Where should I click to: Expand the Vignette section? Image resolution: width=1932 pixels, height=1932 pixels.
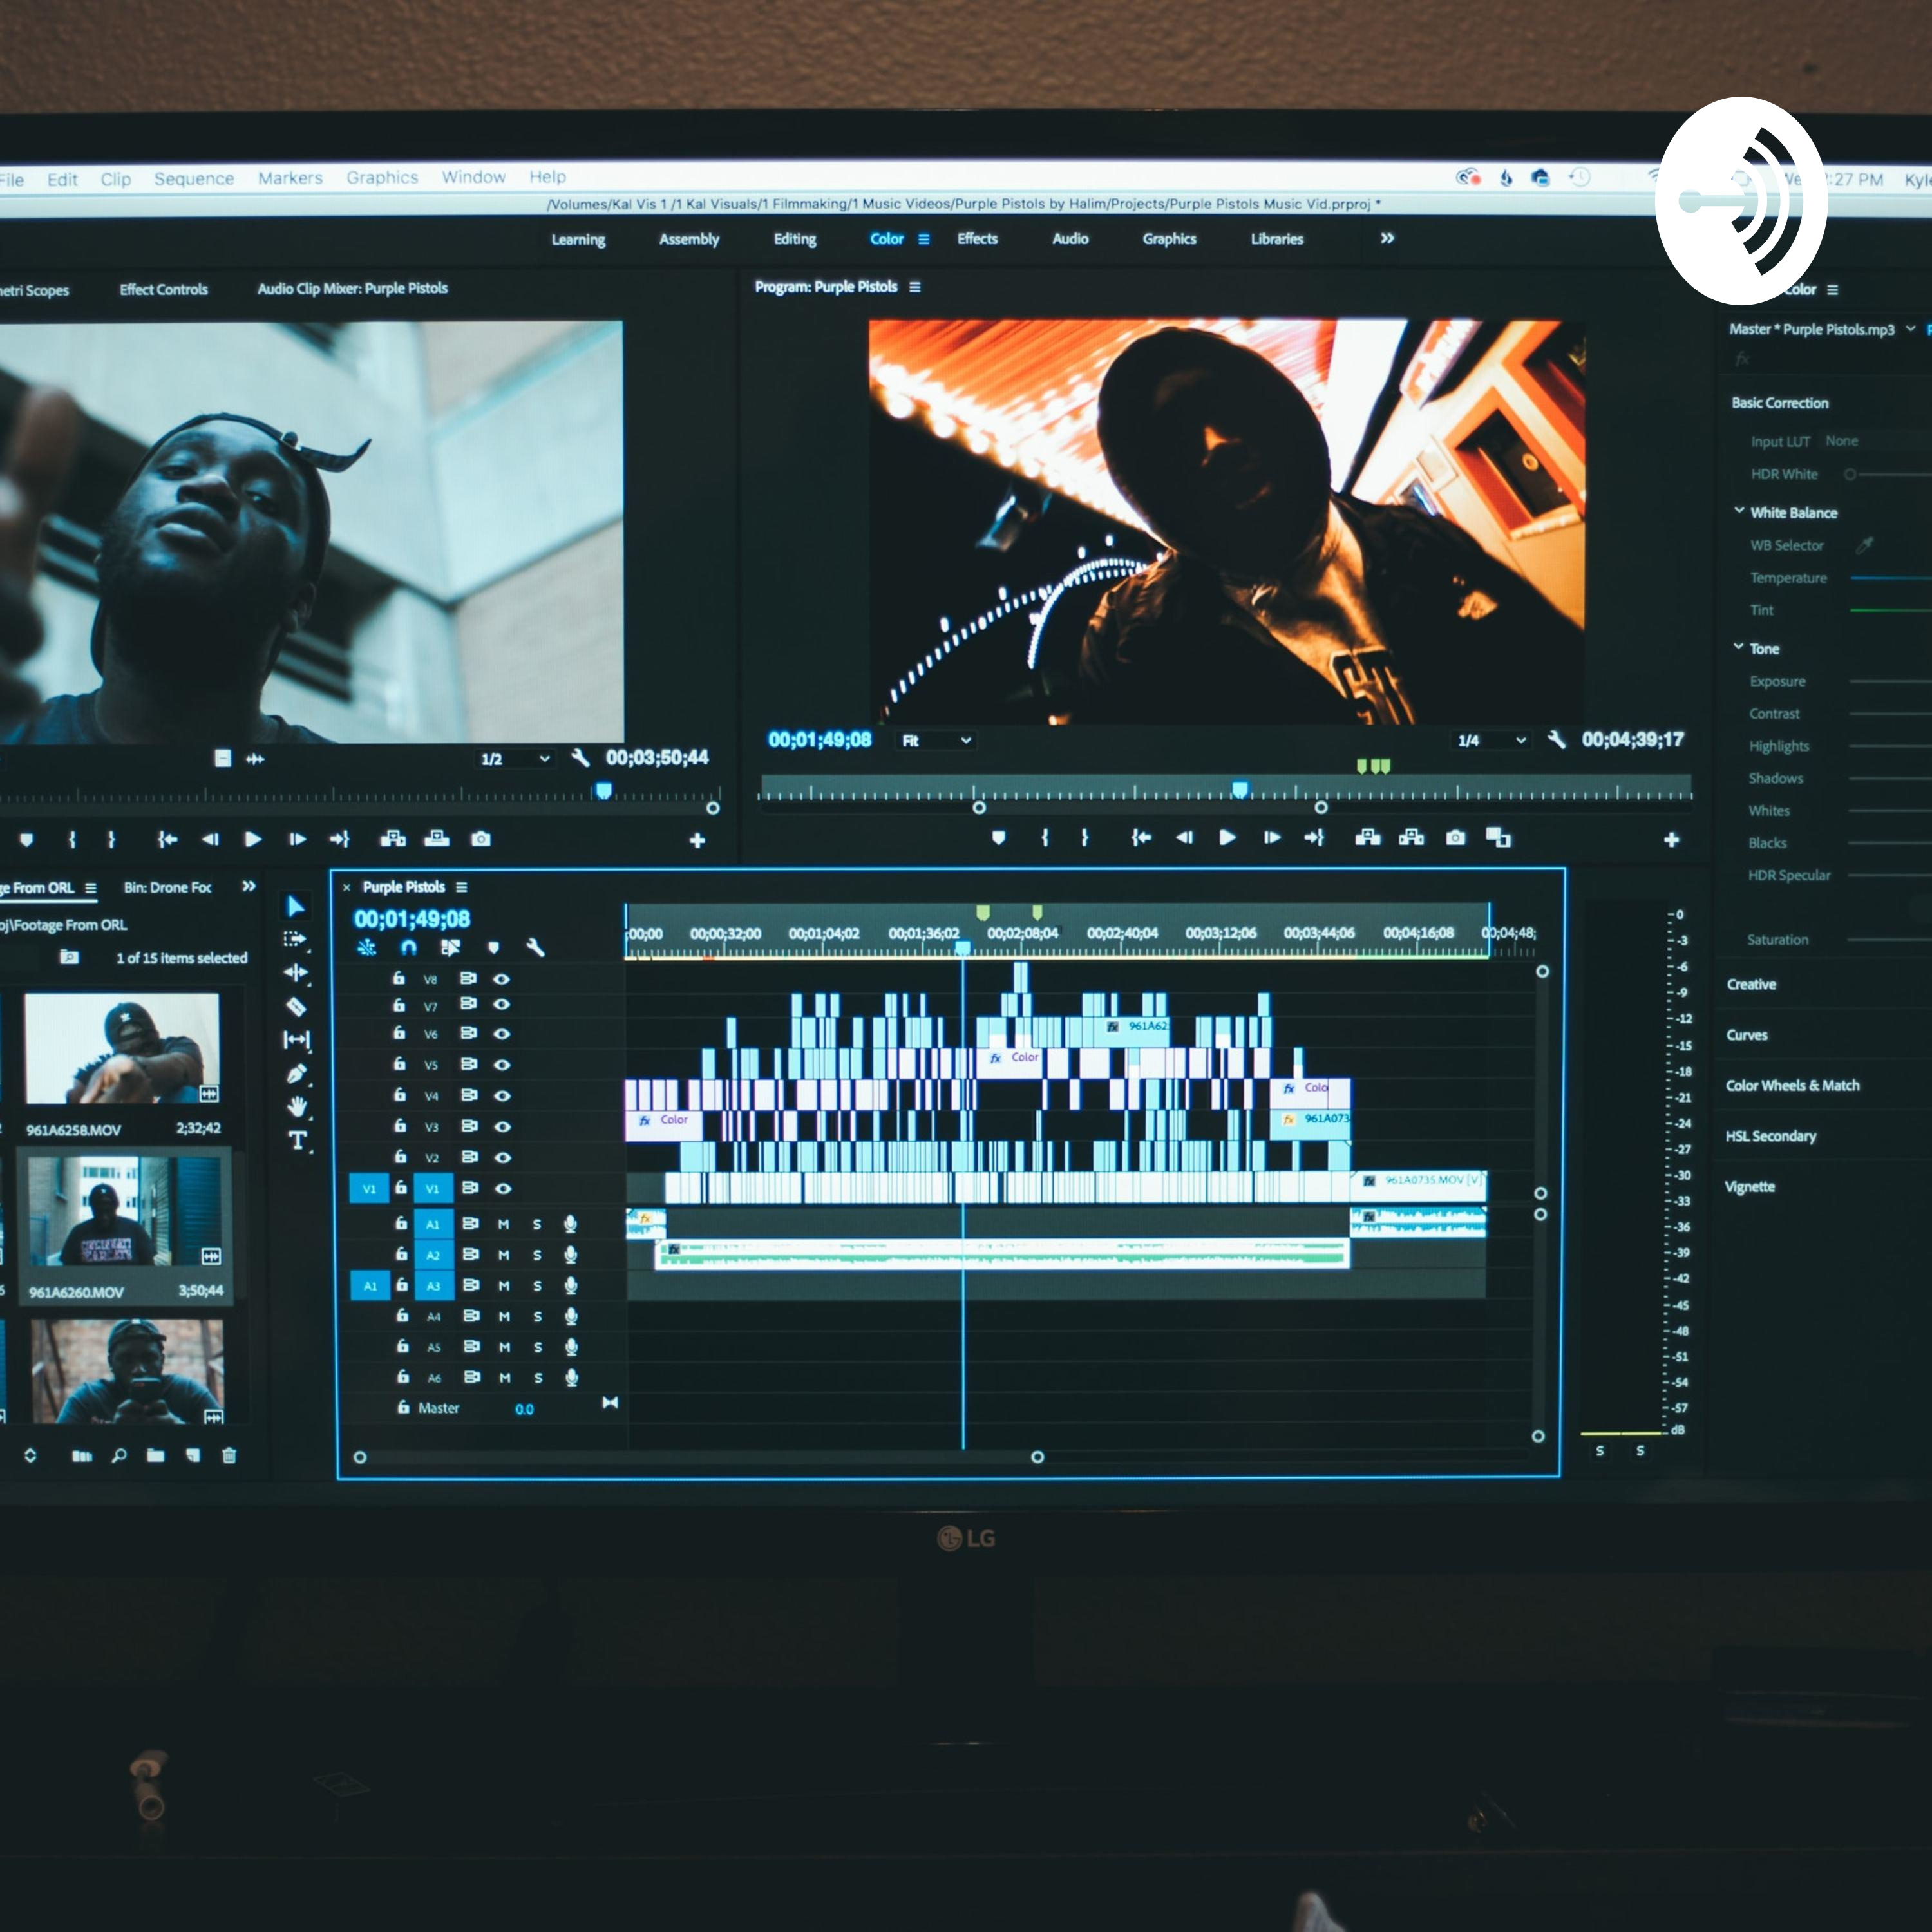[x=1749, y=1186]
